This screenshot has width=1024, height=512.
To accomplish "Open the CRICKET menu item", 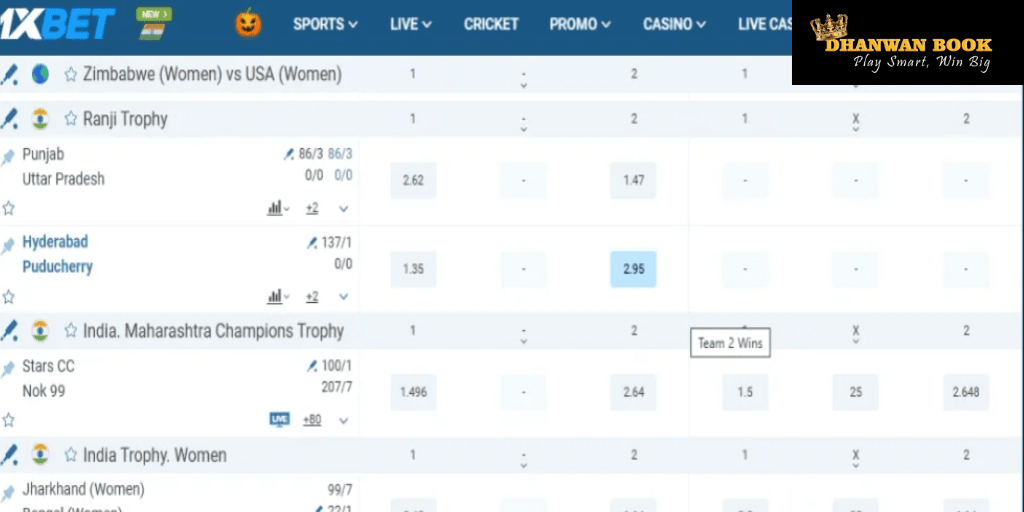I will click(x=491, y=24).
